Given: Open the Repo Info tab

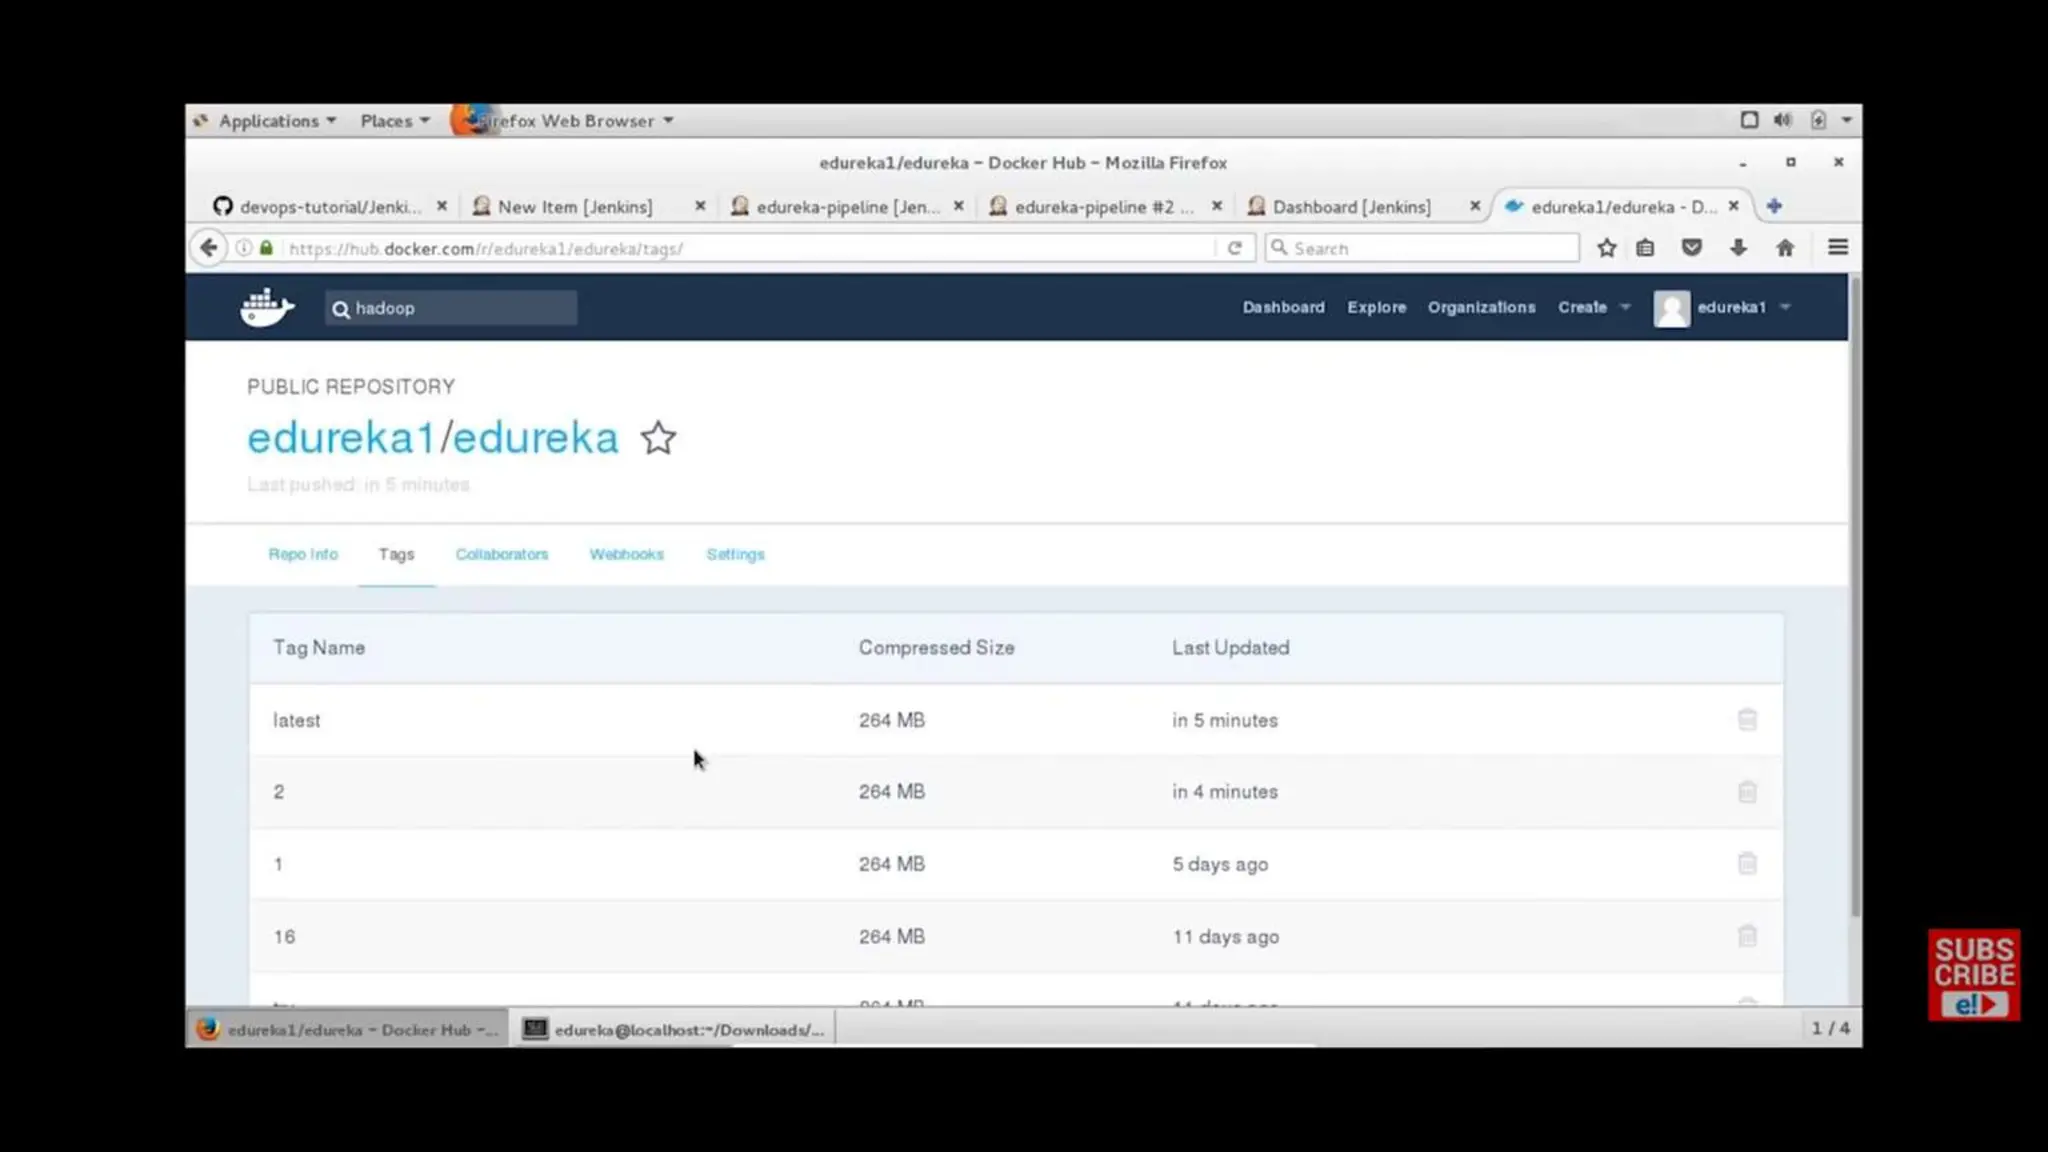Looking at the screenshot, I should point(303,554).
